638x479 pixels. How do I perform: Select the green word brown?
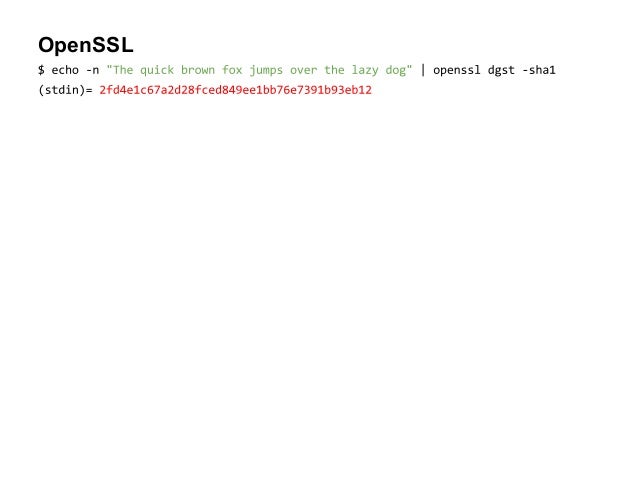click(x=198, y=70)
